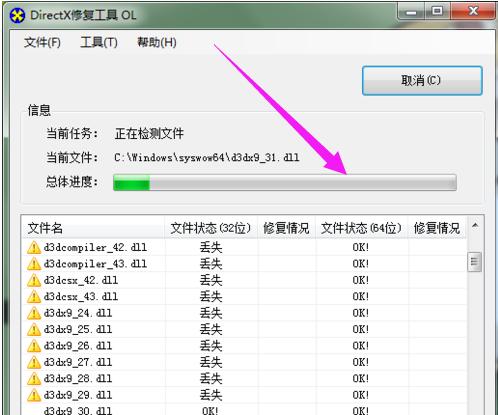498x415 pixels.
Task: Click the file list scrollbar up arrow
Action: click(475, 226)
